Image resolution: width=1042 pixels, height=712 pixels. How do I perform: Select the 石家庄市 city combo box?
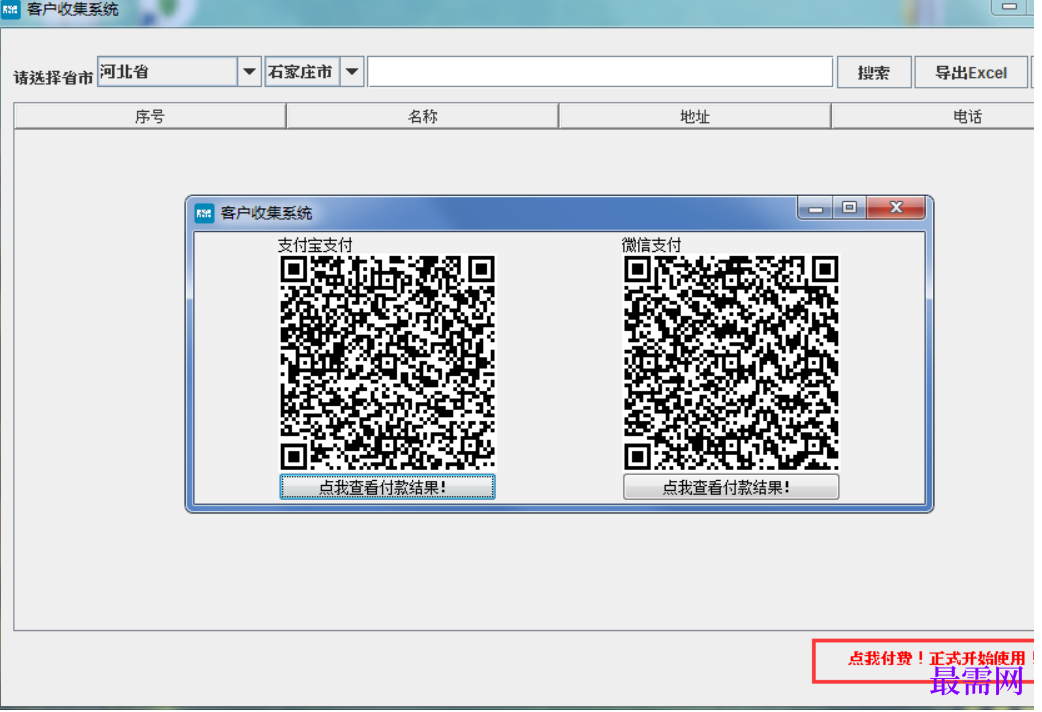(314, 72)
